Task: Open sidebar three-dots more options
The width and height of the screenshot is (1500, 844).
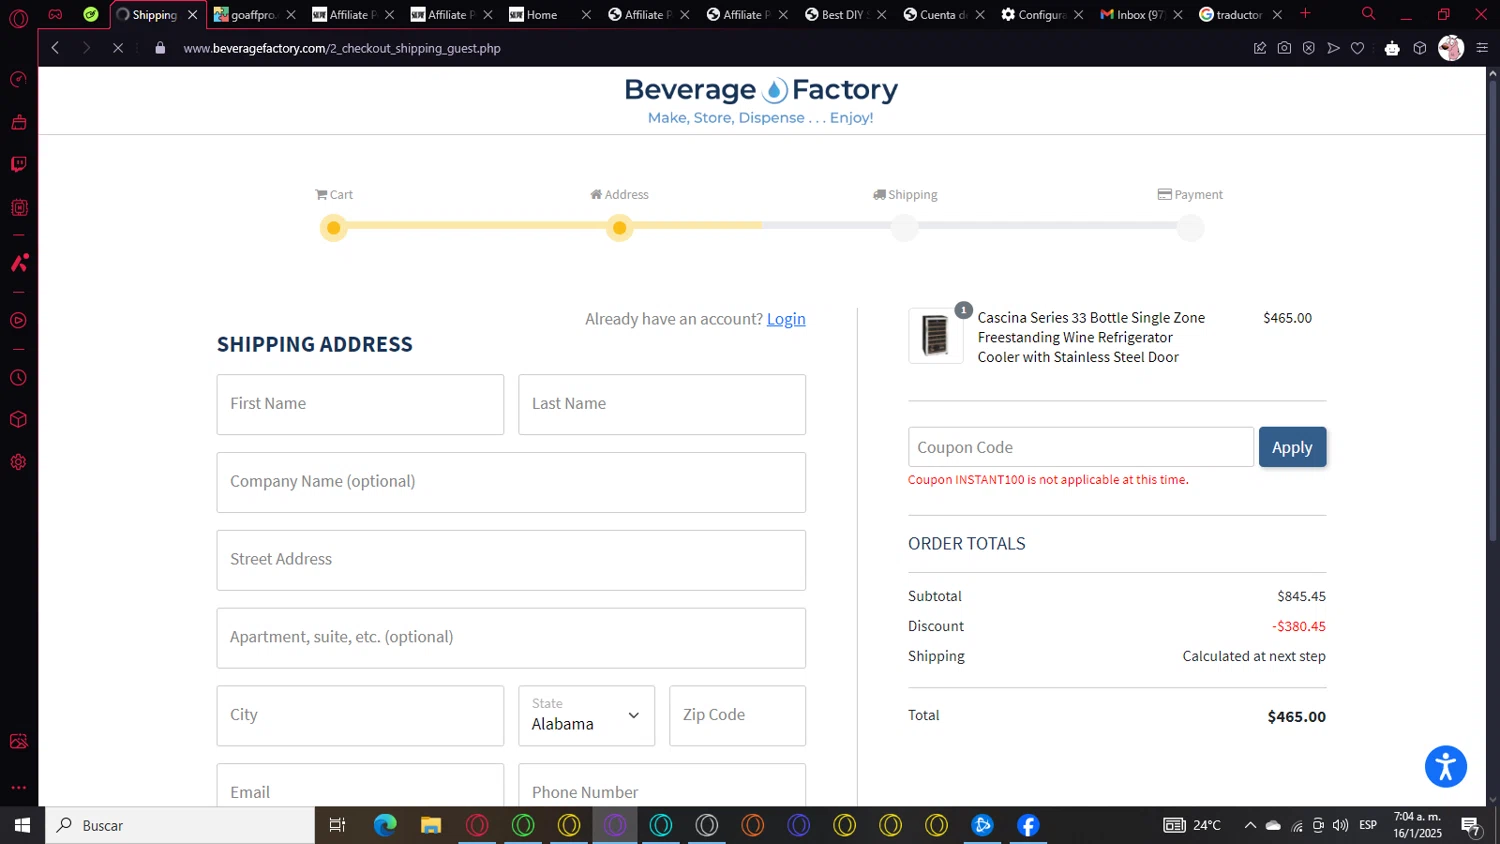Action: click(x=18, y=788)
